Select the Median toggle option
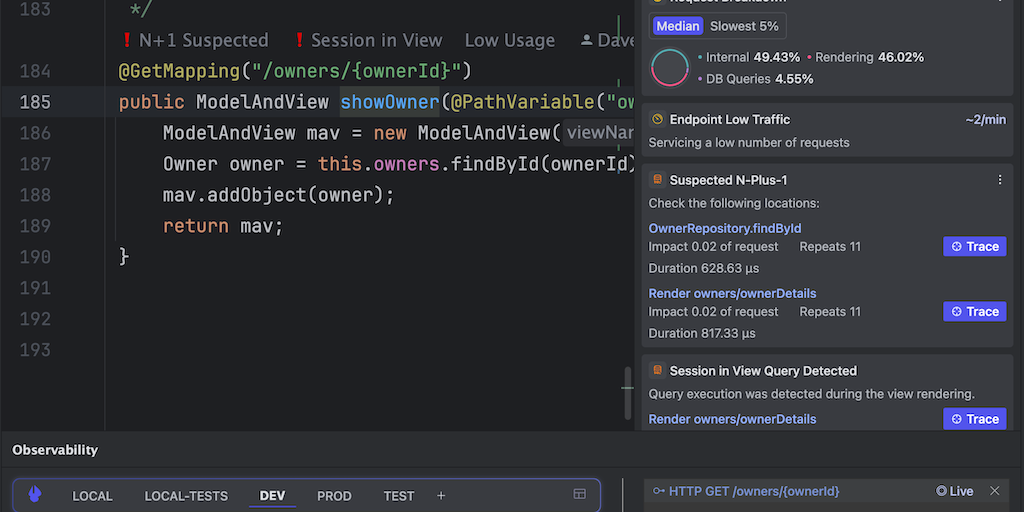The height and width of the screenshot is (512, 1024). (678, 26)
